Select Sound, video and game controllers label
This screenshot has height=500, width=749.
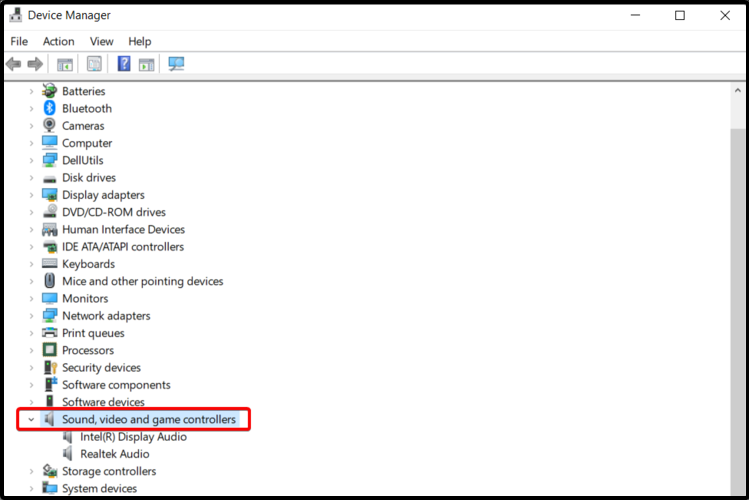coord(149,419)
